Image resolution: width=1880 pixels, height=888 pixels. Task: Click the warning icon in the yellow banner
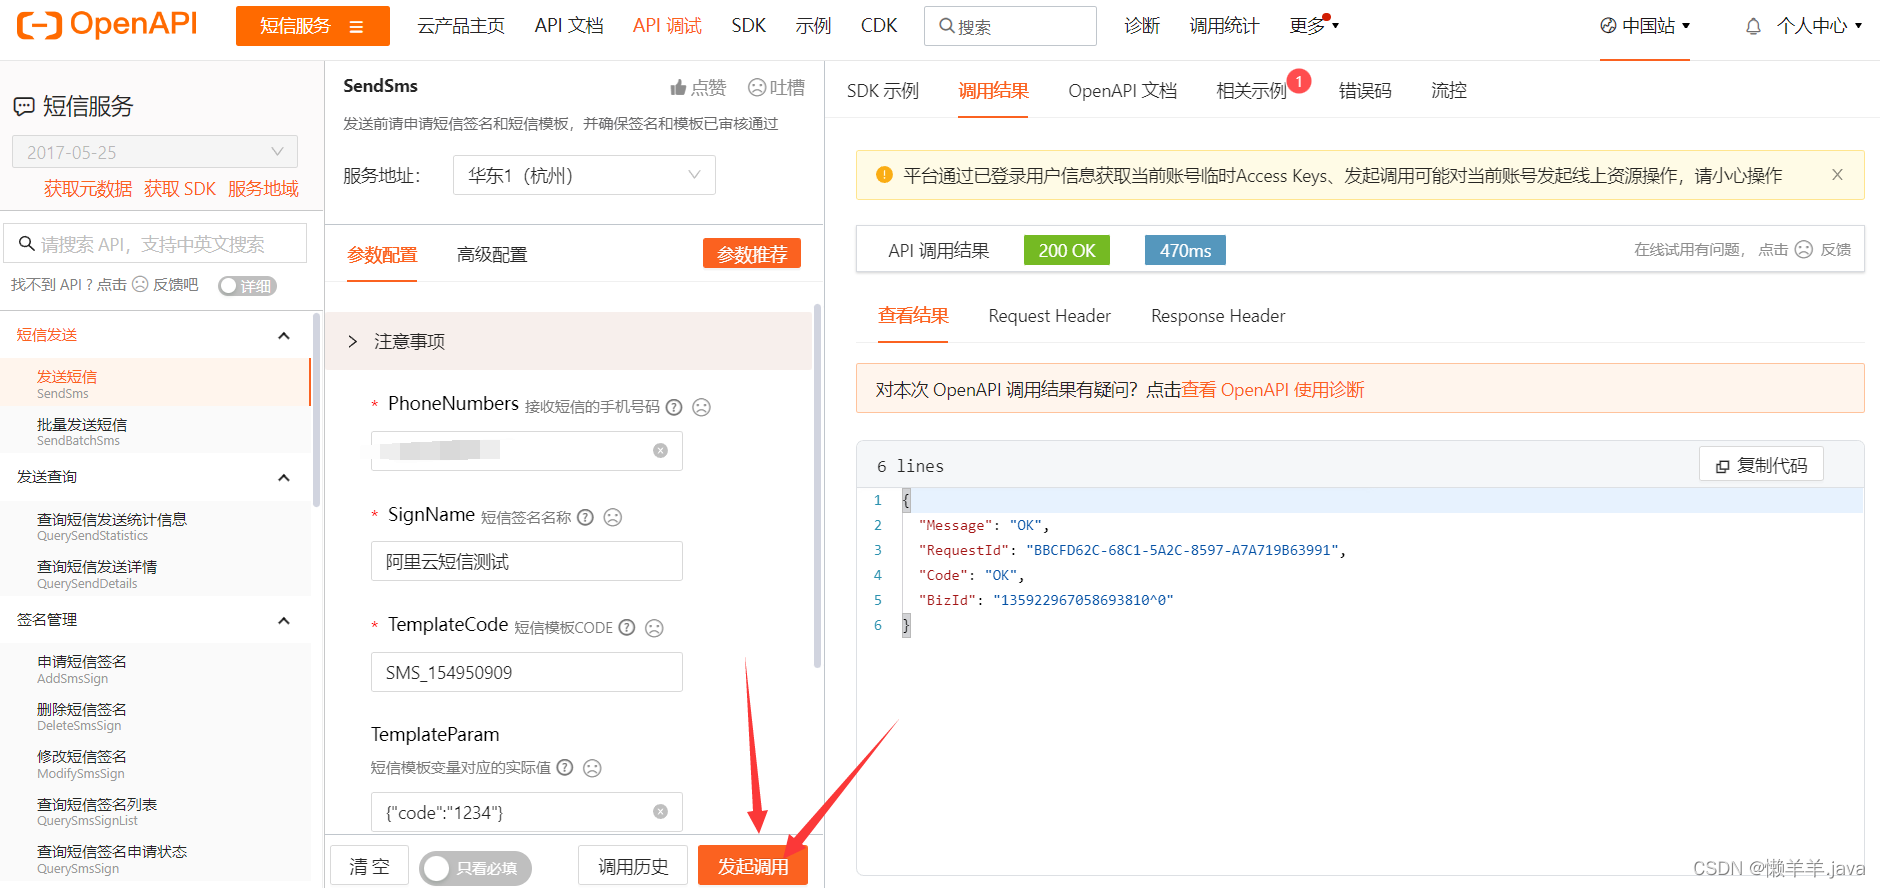(x=884, y=175)
